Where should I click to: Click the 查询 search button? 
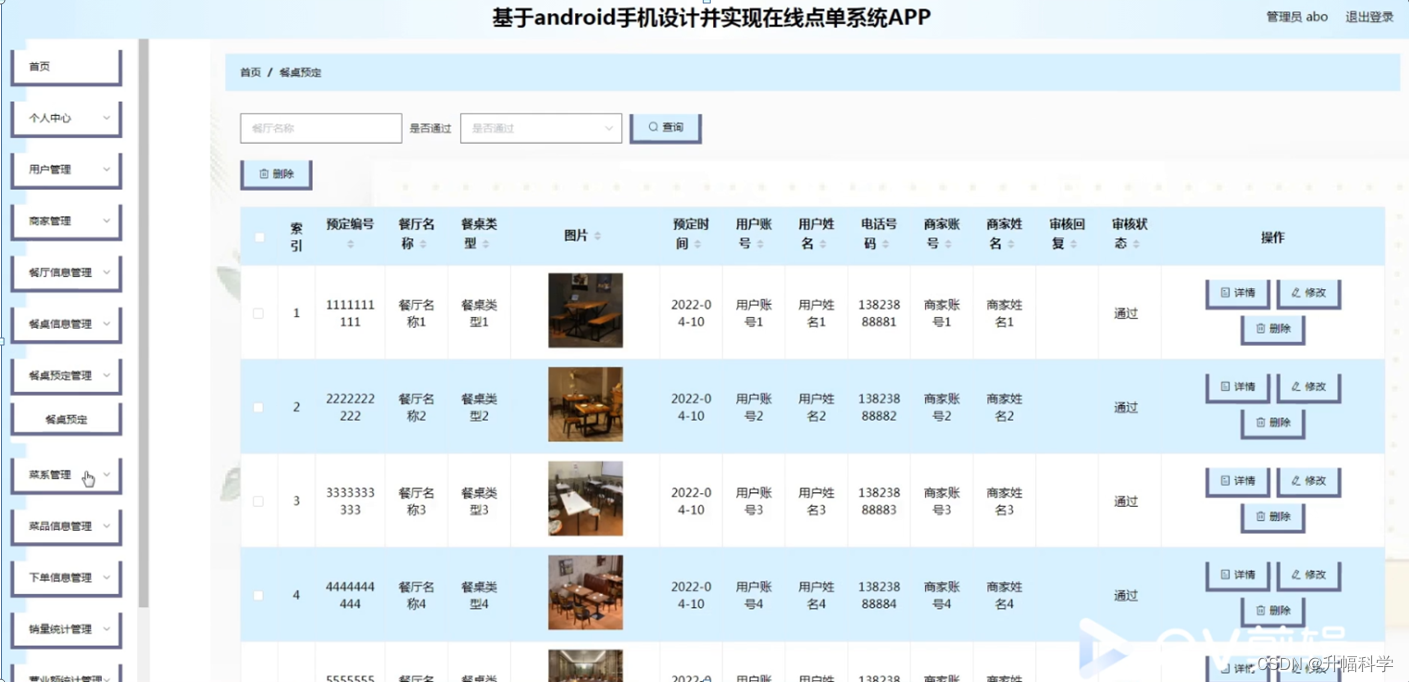[665, 128]
